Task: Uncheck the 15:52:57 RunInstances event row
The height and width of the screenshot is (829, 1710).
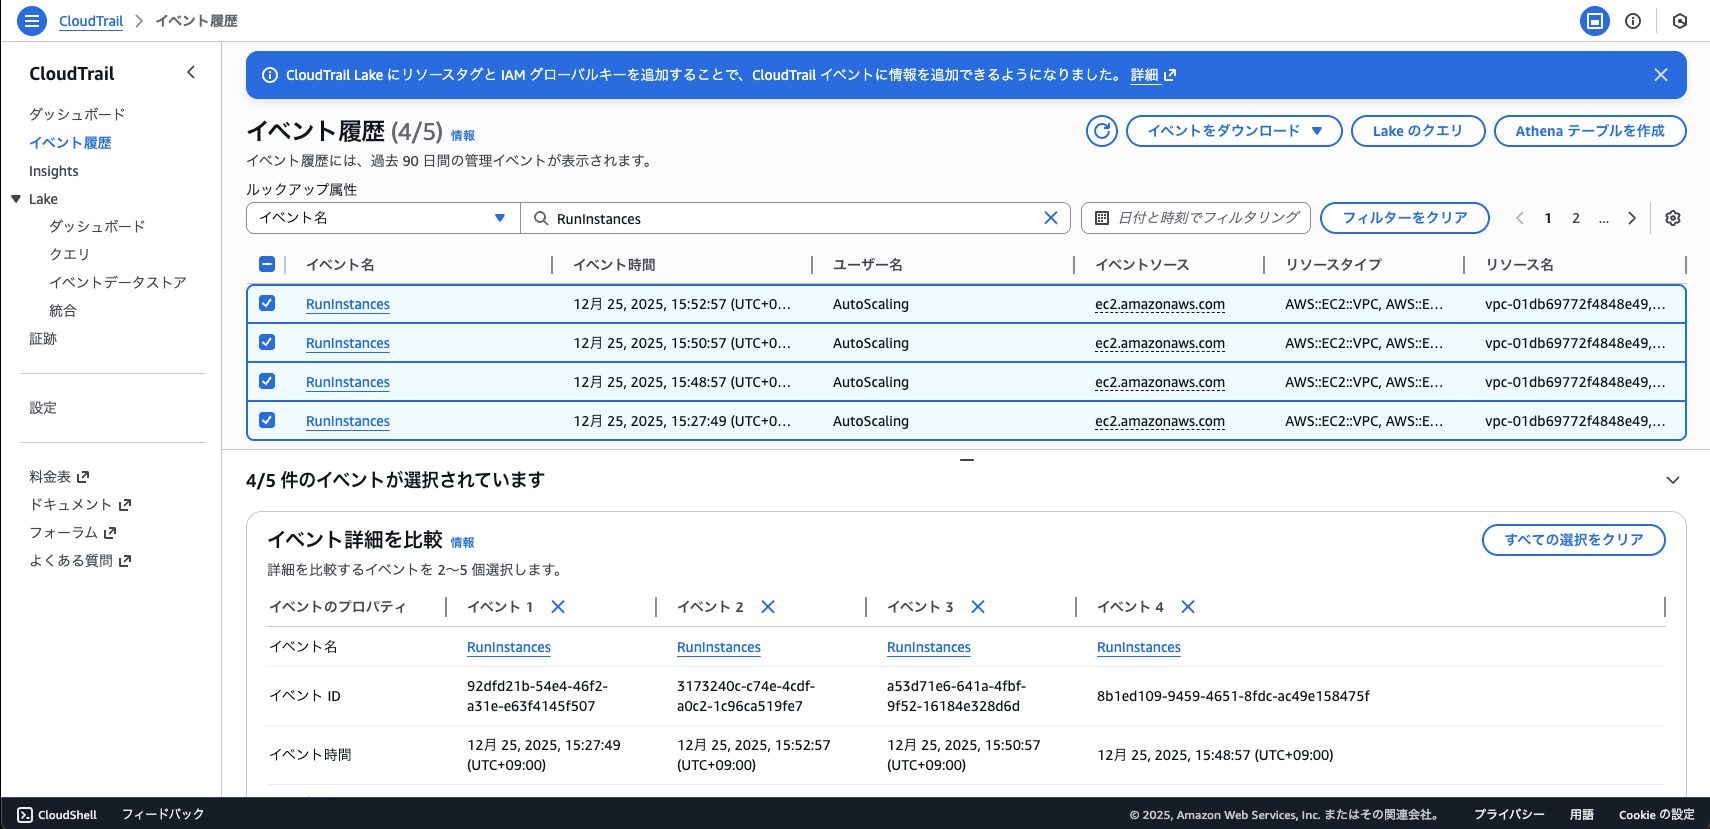Action: click(267, 303)
